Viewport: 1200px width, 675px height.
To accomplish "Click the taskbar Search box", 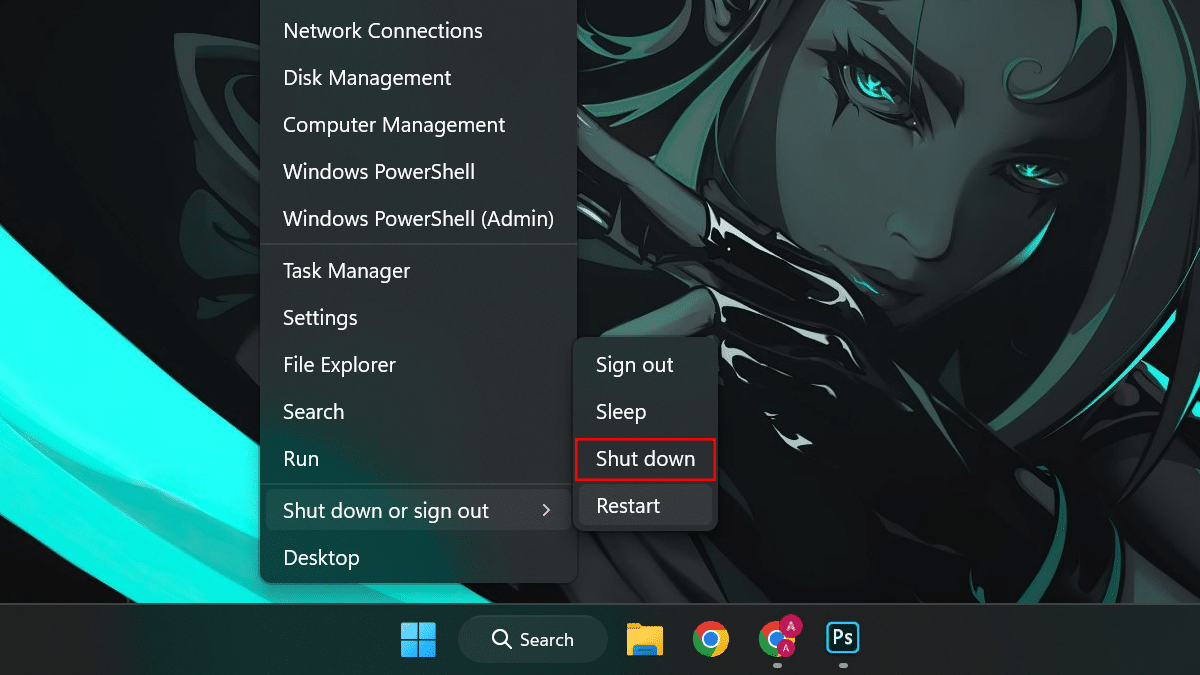I will [x=533, y=639].
